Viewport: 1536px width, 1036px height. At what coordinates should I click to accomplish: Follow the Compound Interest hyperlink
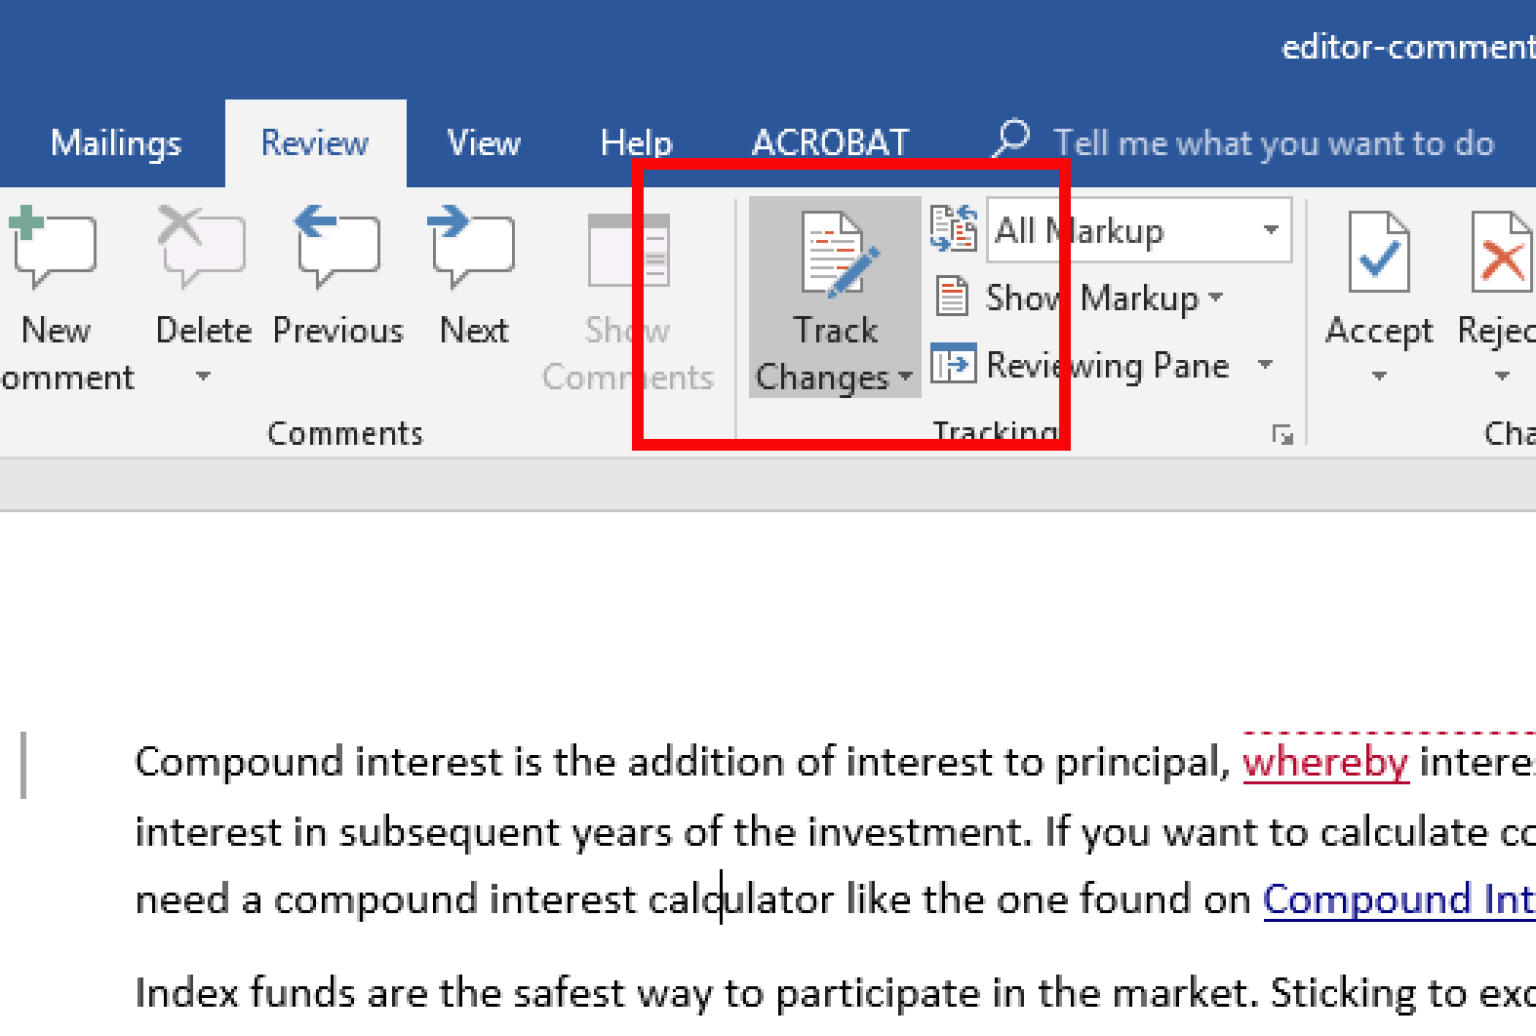(x=1398, y=899)
